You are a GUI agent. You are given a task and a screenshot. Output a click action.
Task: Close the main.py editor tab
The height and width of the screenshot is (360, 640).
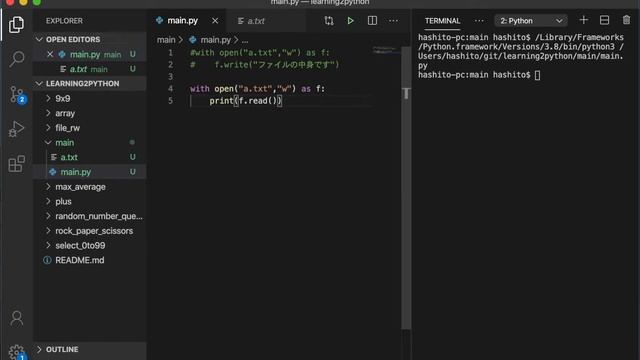[215, 21]
